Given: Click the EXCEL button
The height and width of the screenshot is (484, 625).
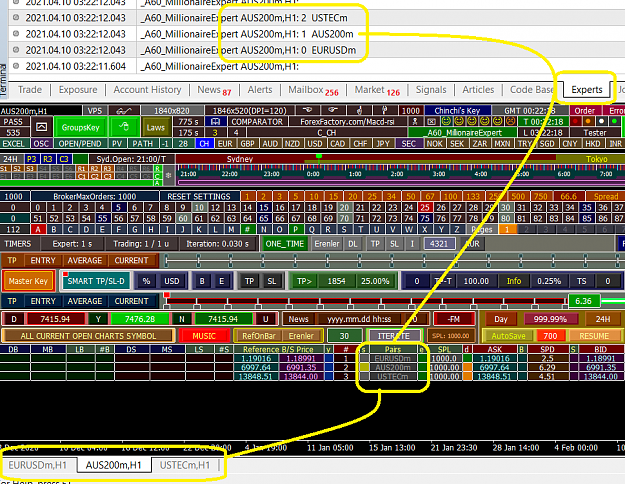Looking at the screenshot, I should coord(14,144).
